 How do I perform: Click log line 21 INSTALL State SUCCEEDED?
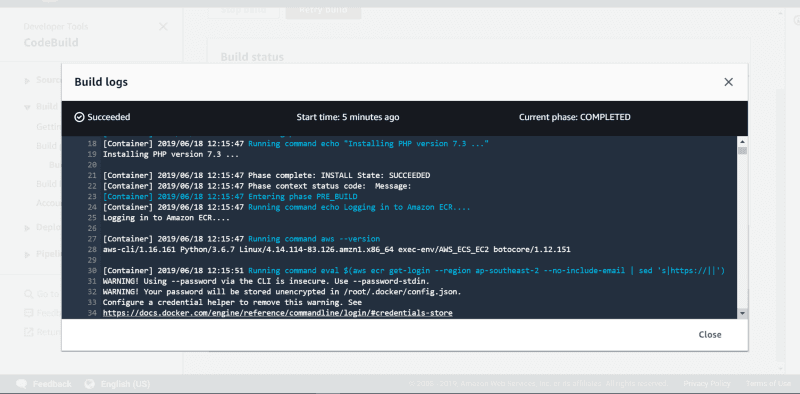coord(266,175)
